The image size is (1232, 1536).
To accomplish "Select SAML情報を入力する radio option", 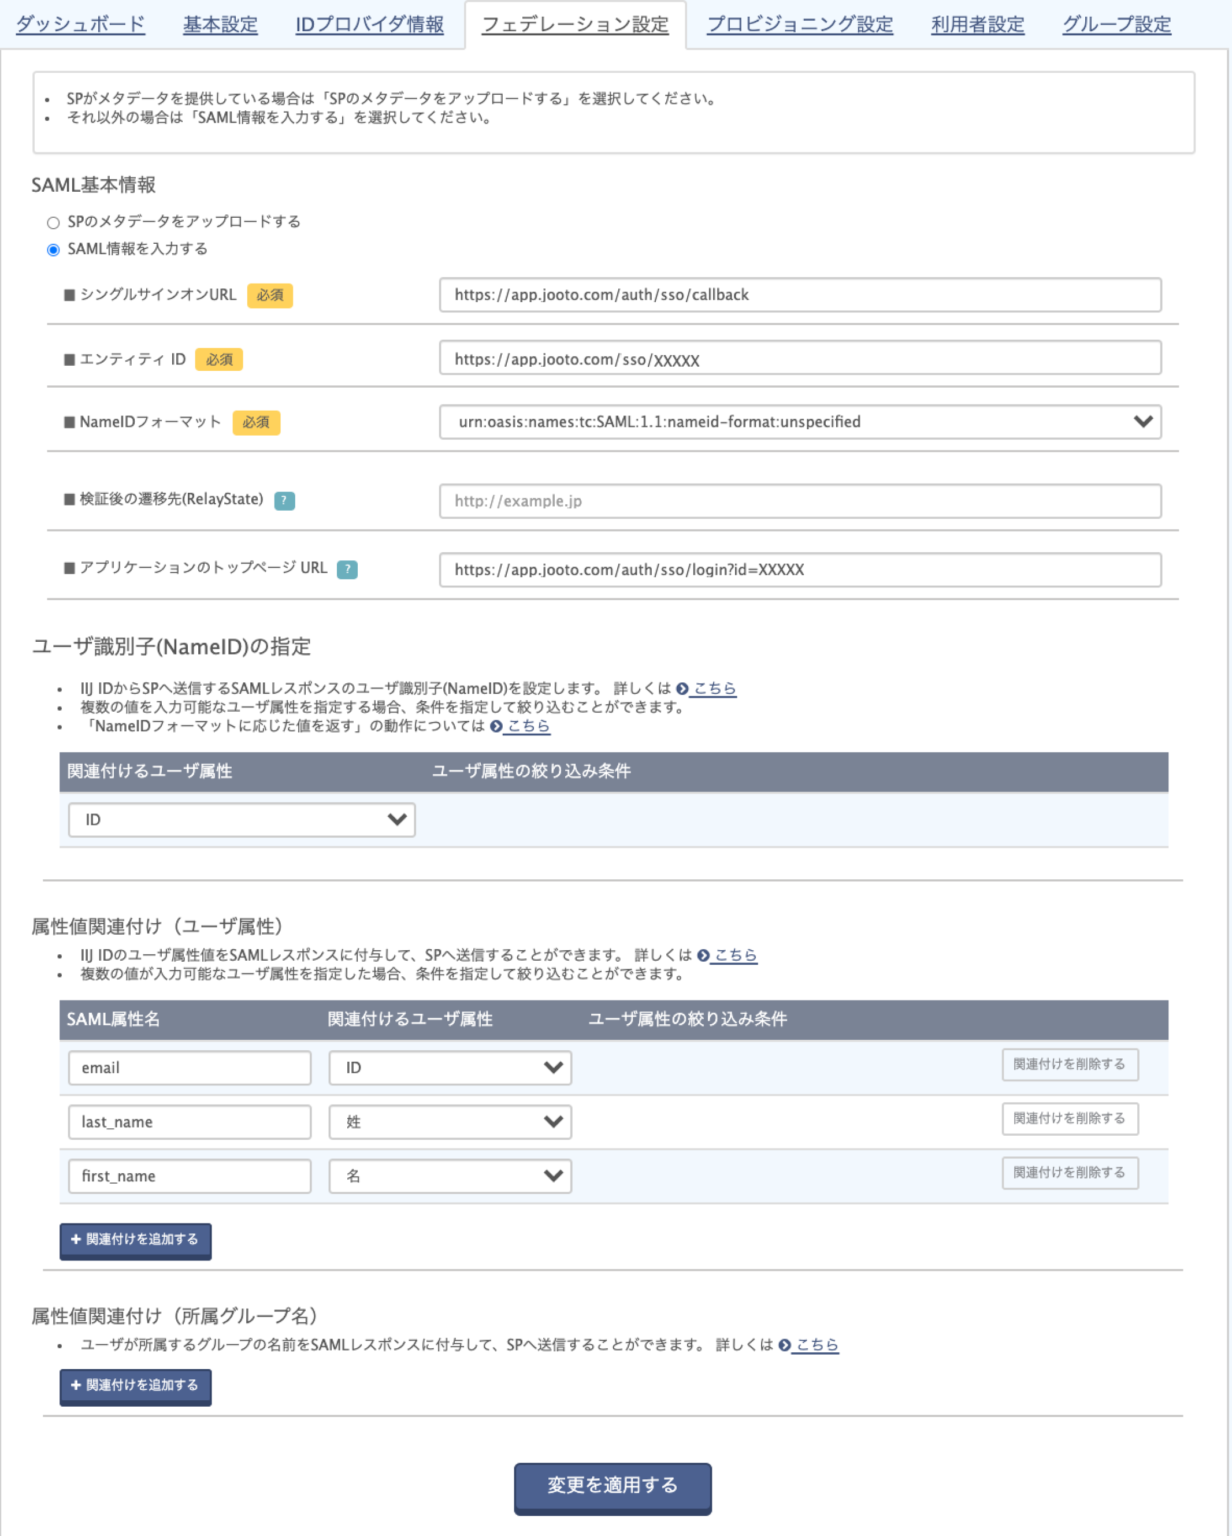I will [x=54, y=250].
